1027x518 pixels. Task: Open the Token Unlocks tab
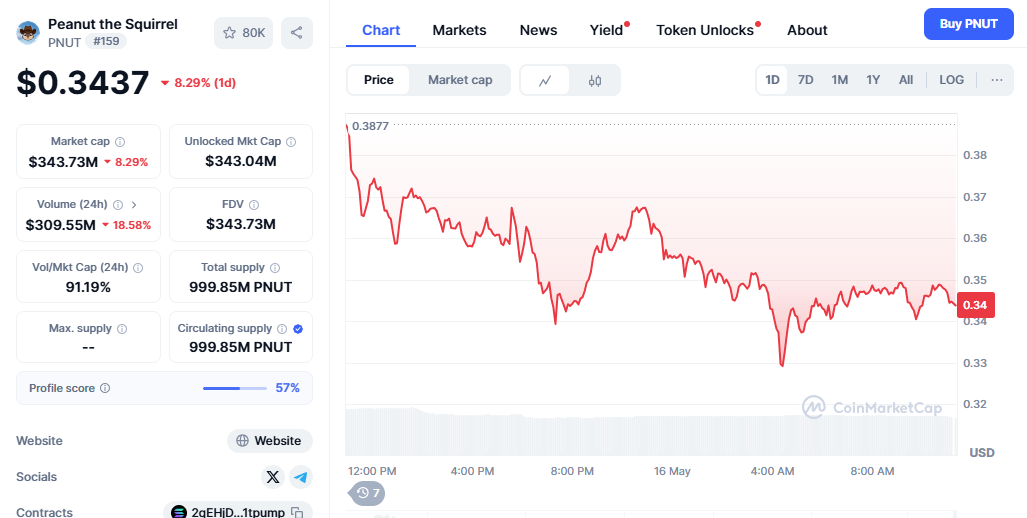[x=705, y=30]
